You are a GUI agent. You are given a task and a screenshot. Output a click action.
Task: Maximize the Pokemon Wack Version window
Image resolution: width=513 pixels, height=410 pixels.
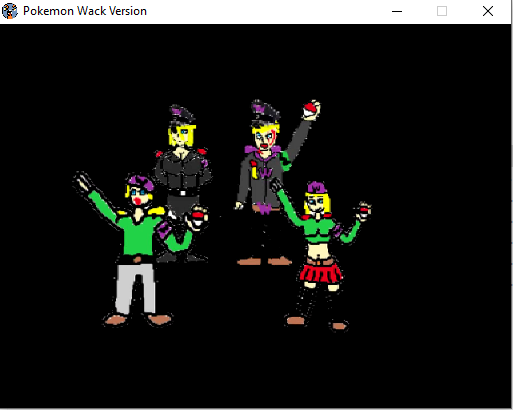442,11
